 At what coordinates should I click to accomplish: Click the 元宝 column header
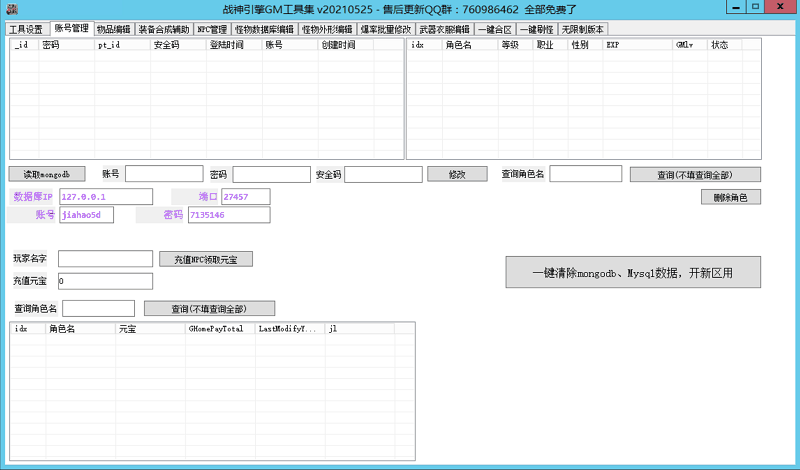click(151, 329)
